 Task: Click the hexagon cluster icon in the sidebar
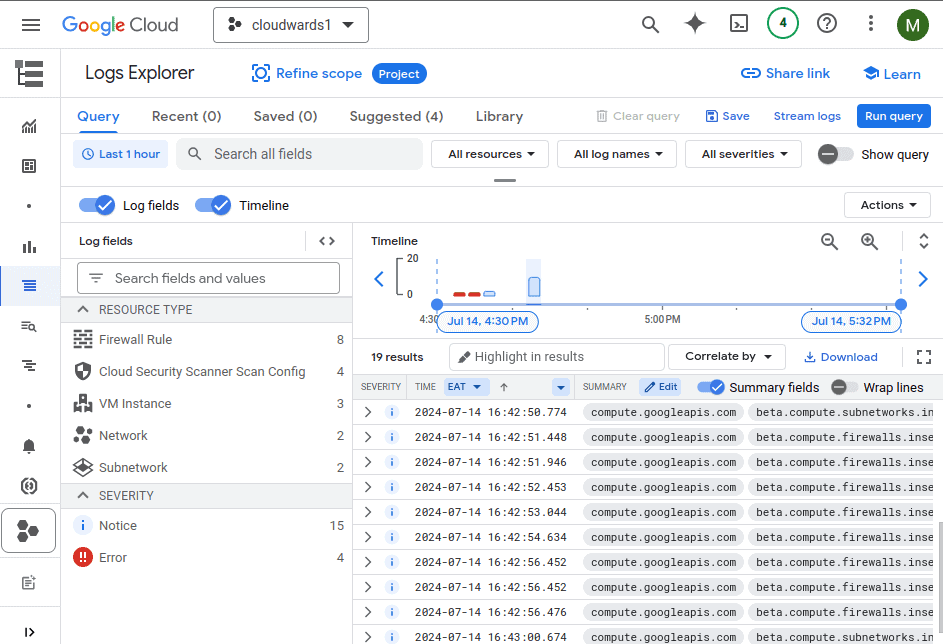coord(28,530)
